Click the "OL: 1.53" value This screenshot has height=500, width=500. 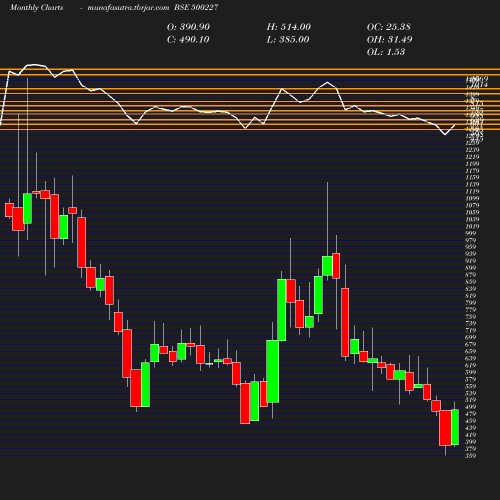click(x=386, y=52)
